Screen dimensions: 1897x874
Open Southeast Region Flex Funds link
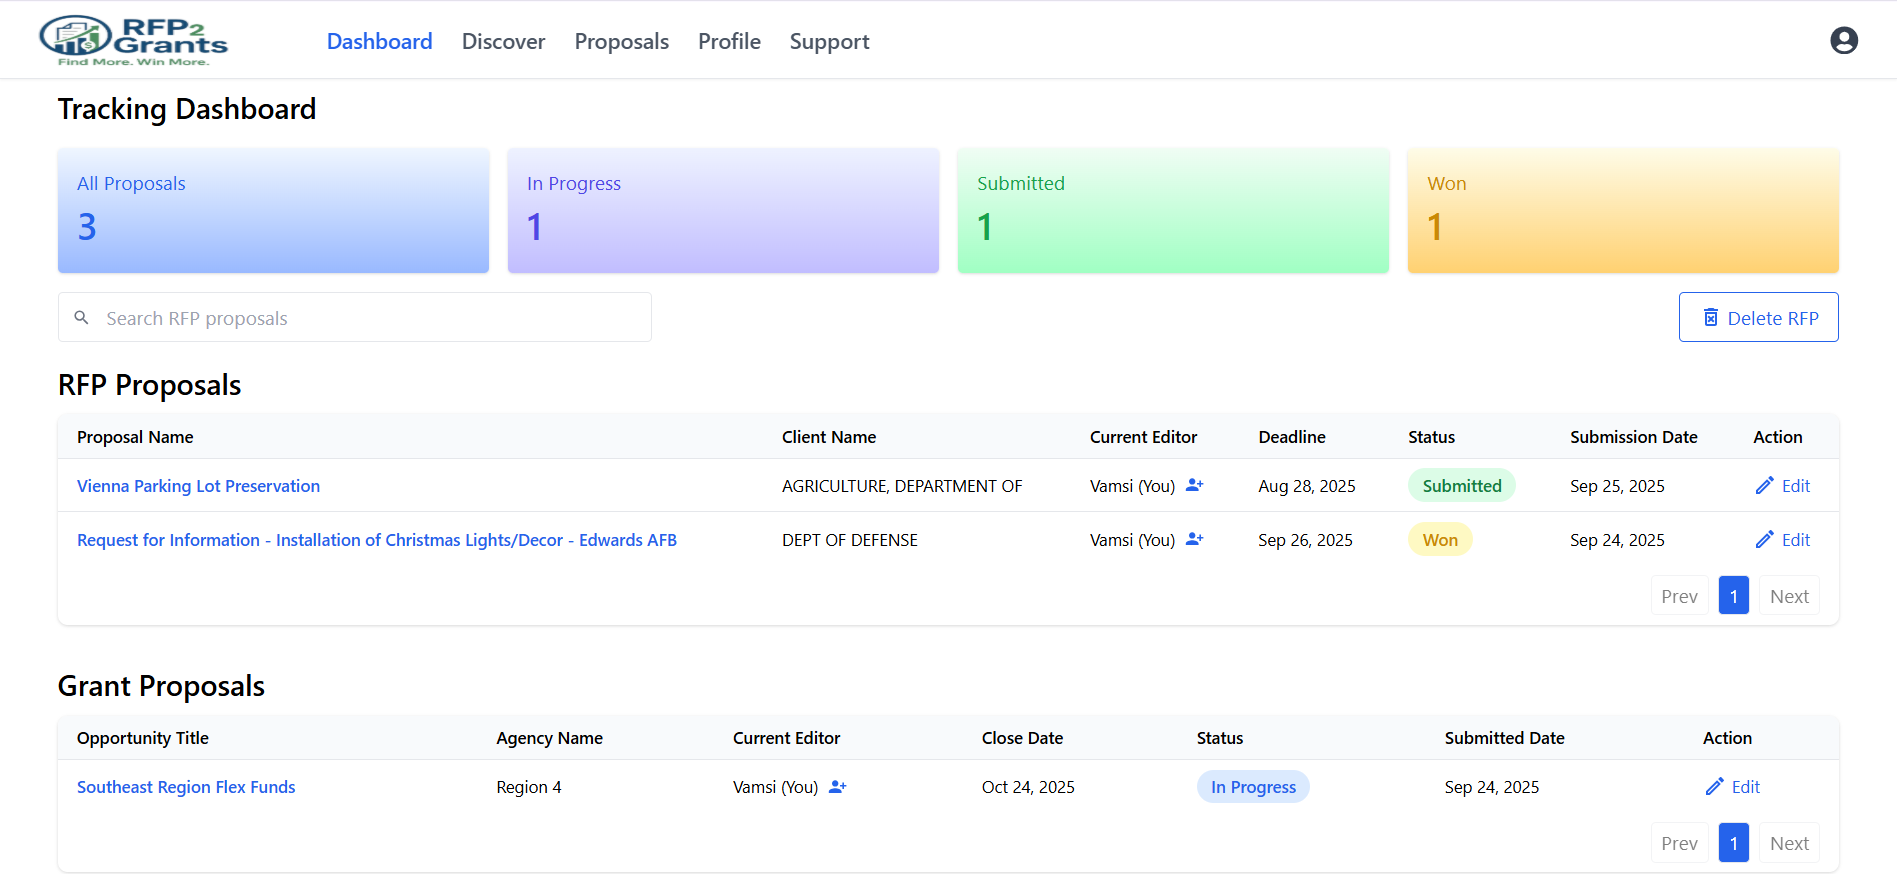click(186, 787)
